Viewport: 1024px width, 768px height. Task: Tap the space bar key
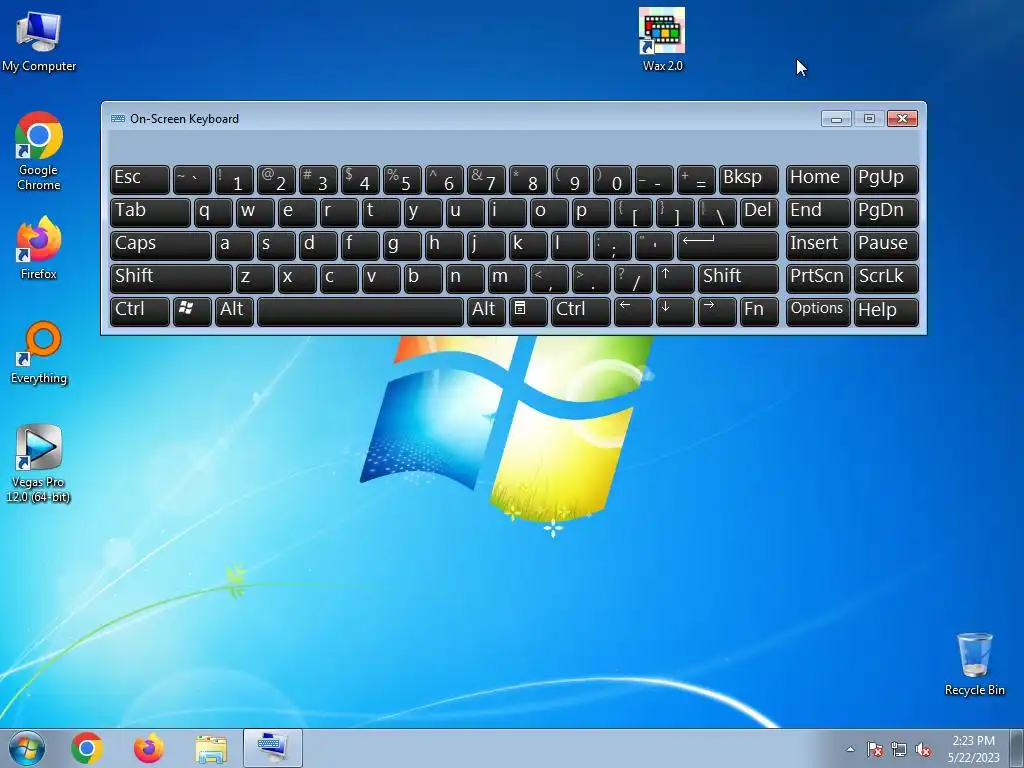pyautogui.click(x=360, y=312)
